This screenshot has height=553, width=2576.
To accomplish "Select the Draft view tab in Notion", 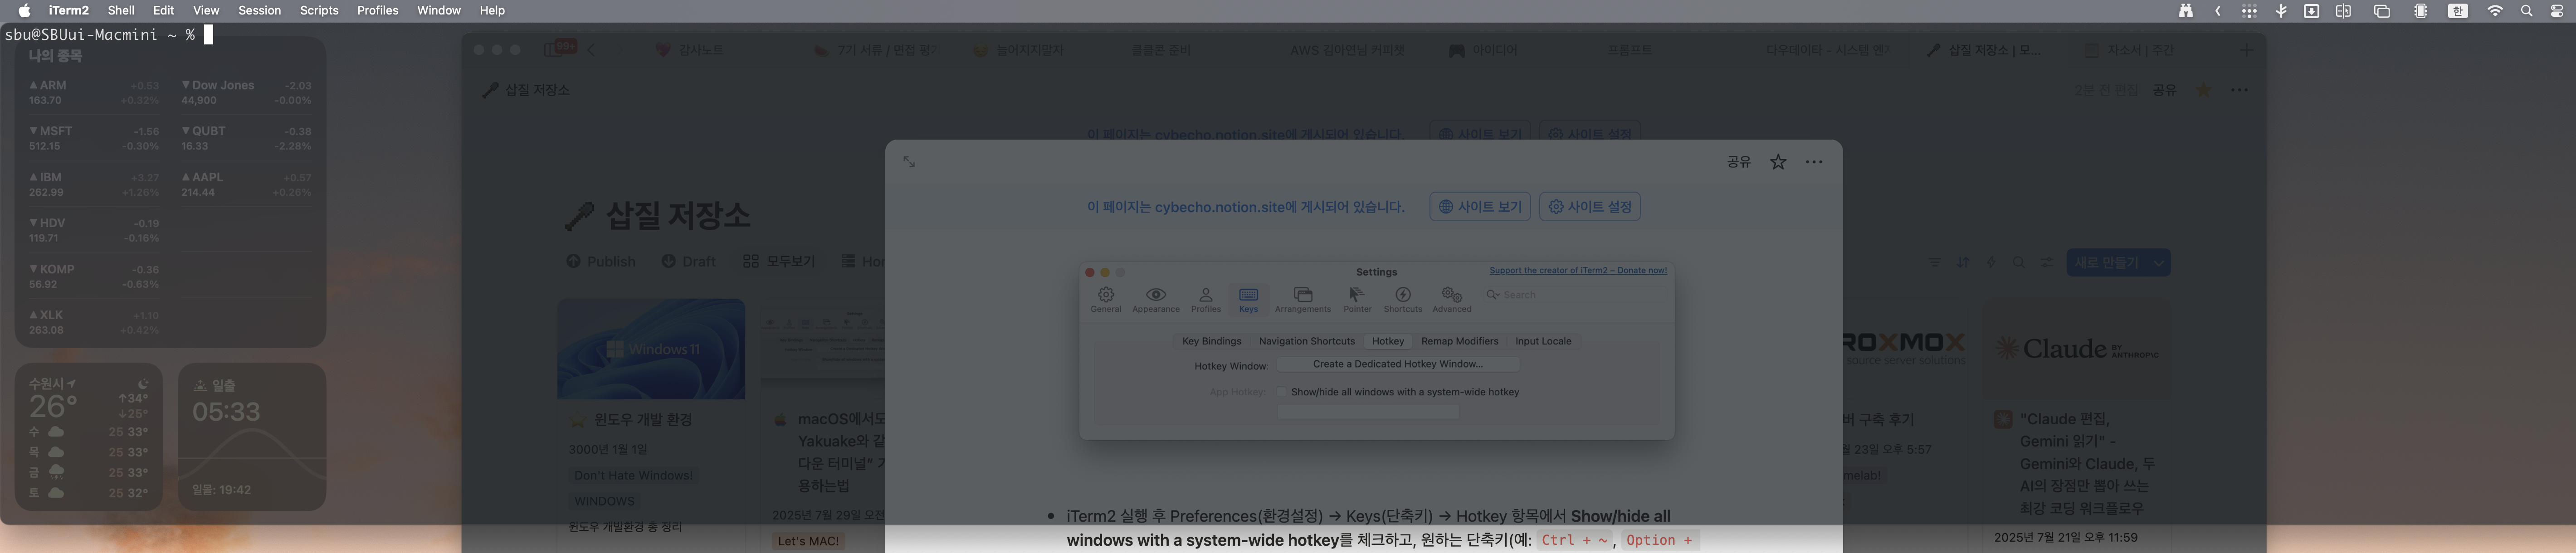I will 688,262.
